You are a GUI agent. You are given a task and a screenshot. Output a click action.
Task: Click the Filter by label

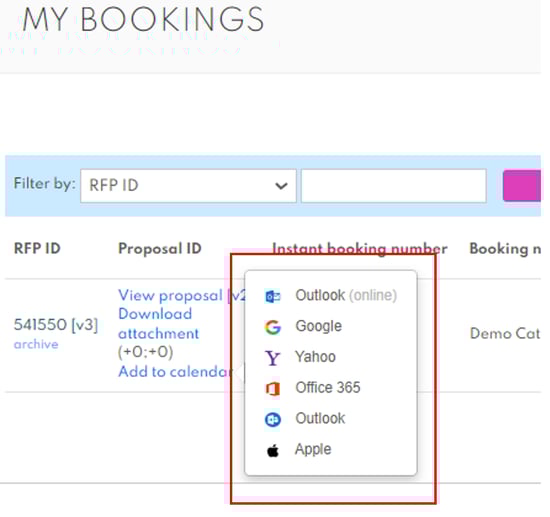tap(45, 183)
